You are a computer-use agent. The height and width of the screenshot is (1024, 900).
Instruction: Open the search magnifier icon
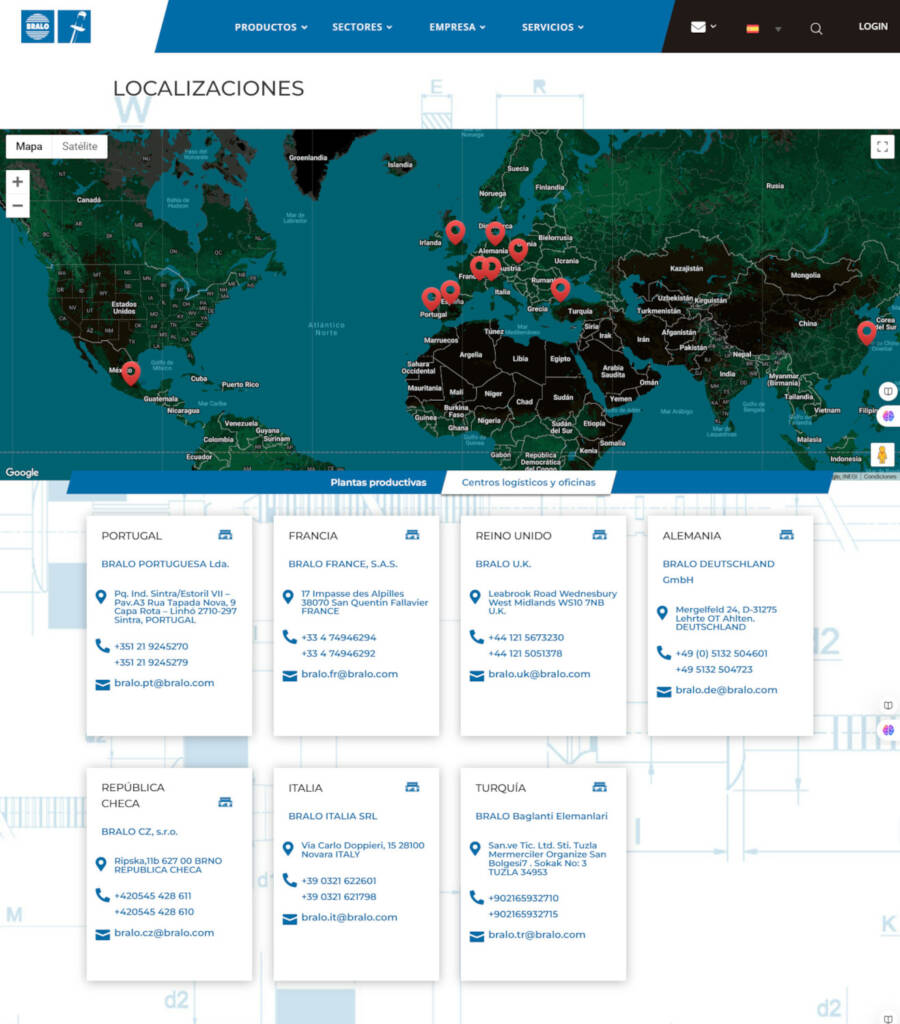pyautogui.click(x=816, y=28)
